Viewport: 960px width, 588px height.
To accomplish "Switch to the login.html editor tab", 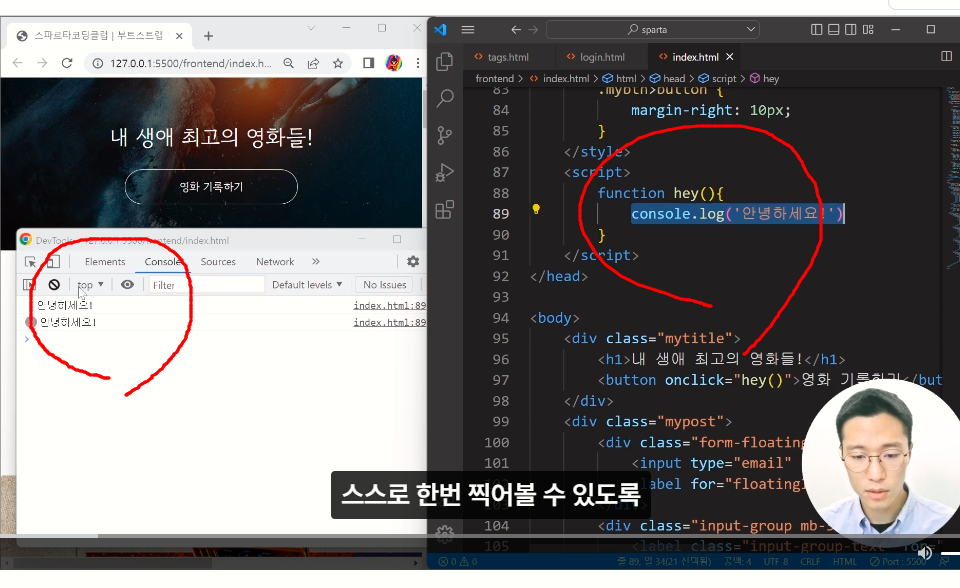I will click(x=596, y=57).
